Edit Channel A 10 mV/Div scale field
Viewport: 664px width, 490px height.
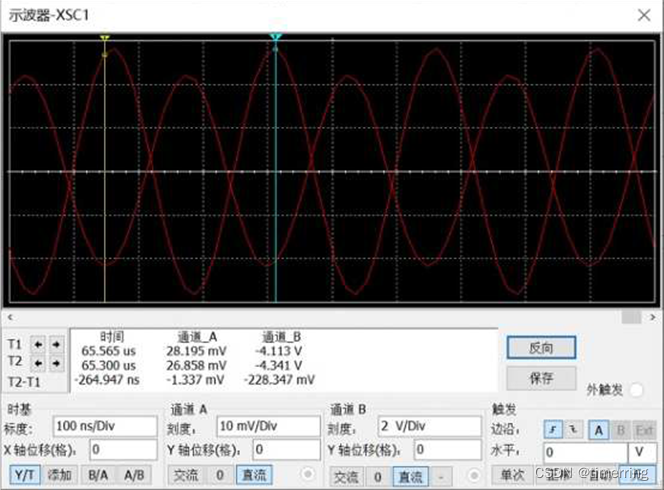point(268,426)
